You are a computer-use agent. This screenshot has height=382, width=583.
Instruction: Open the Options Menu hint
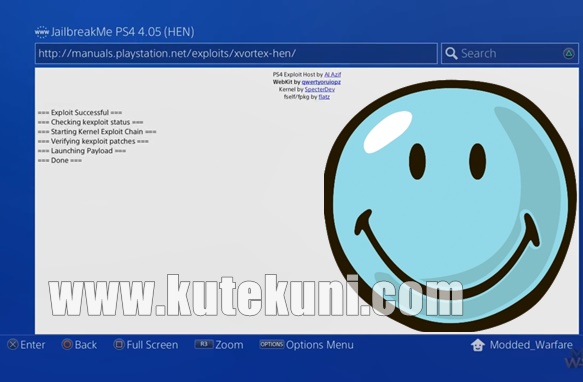click(x=306, y=345)
